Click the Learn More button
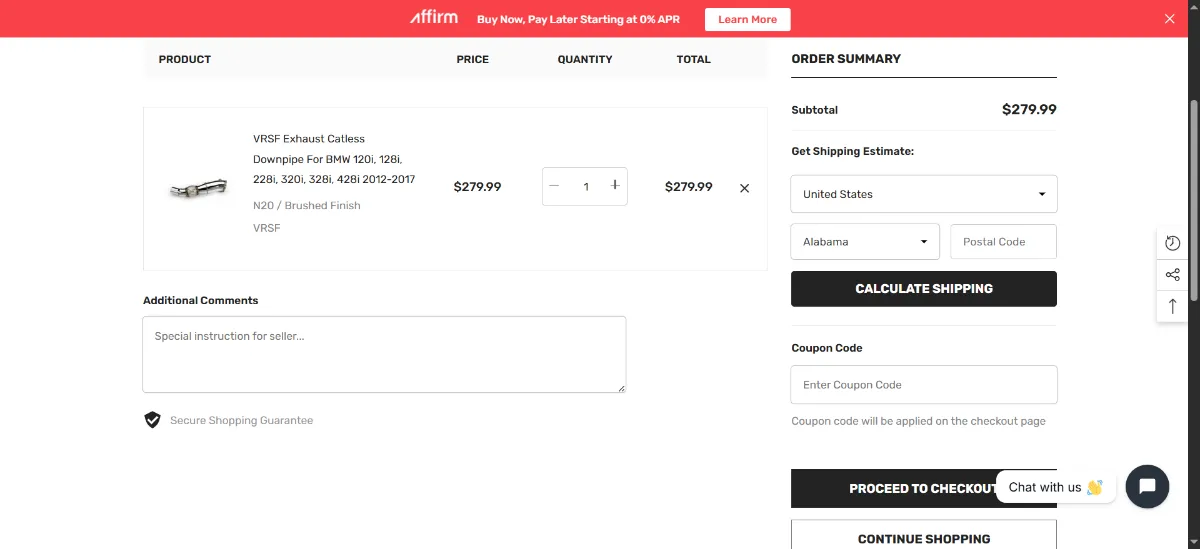This screenshot has height=549, width=1200. (747, 19)
